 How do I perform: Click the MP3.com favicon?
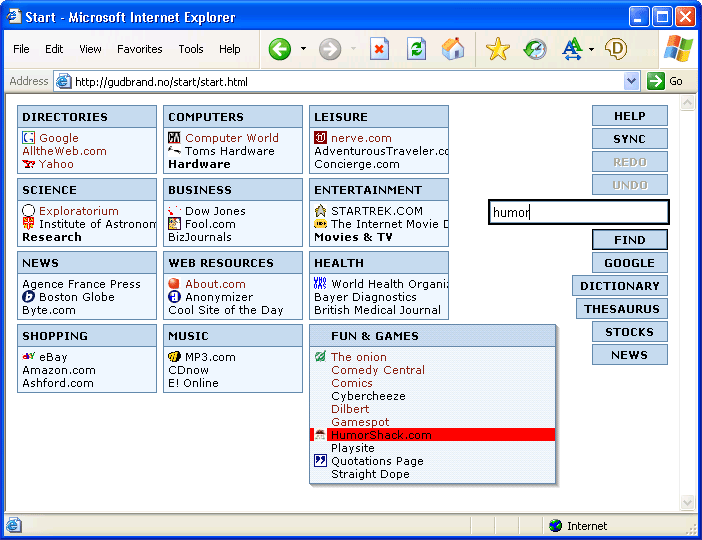point(174,356)
